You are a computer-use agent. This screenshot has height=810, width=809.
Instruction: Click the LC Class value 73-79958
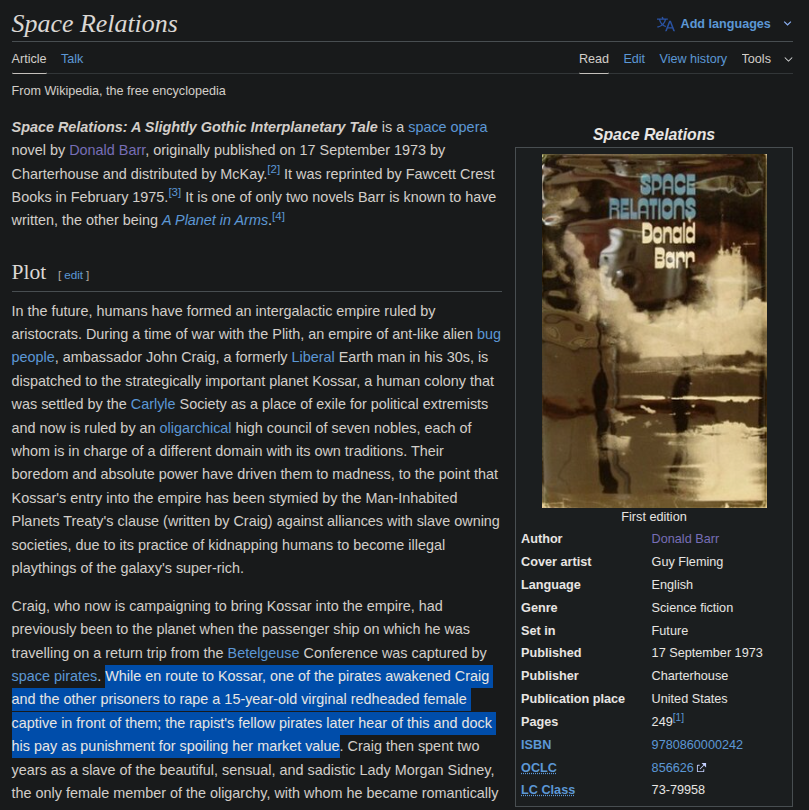point(678,790)
